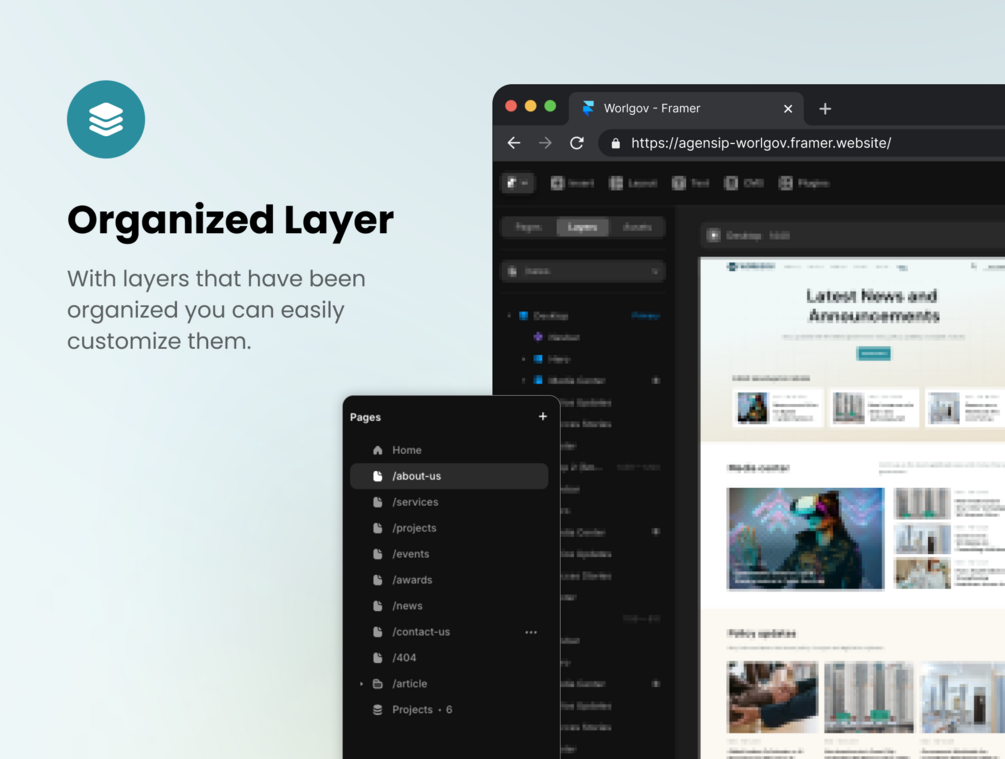Open the /404 page
1005x759 pixels.
tap(449, 658)
